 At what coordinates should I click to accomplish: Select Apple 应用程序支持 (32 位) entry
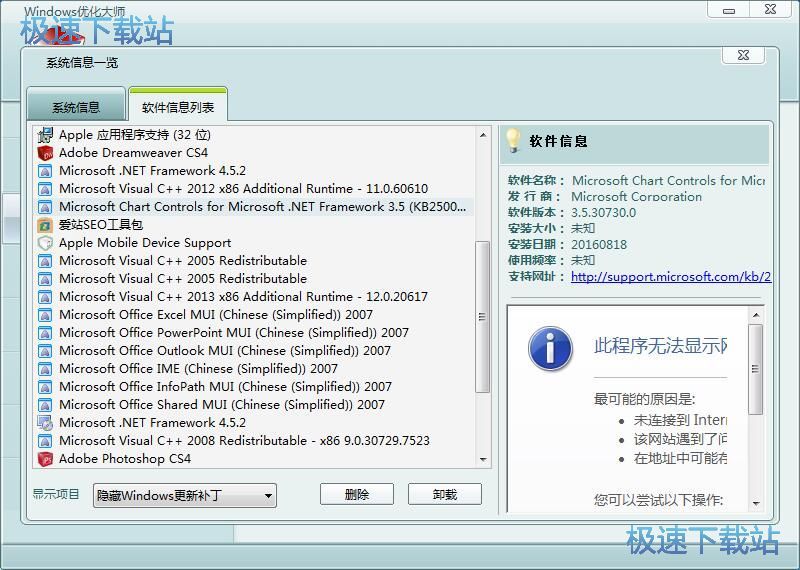[x=135, y=135]
